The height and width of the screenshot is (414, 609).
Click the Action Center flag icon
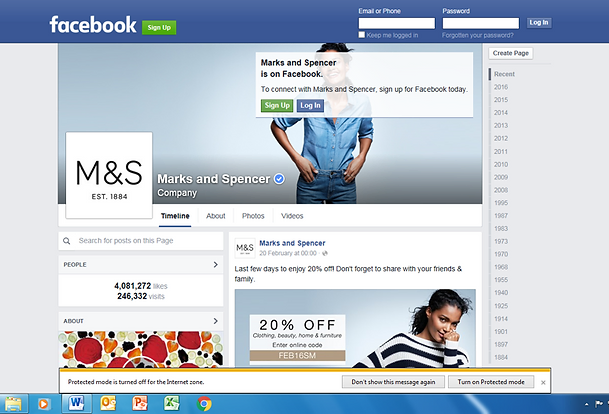599,404
